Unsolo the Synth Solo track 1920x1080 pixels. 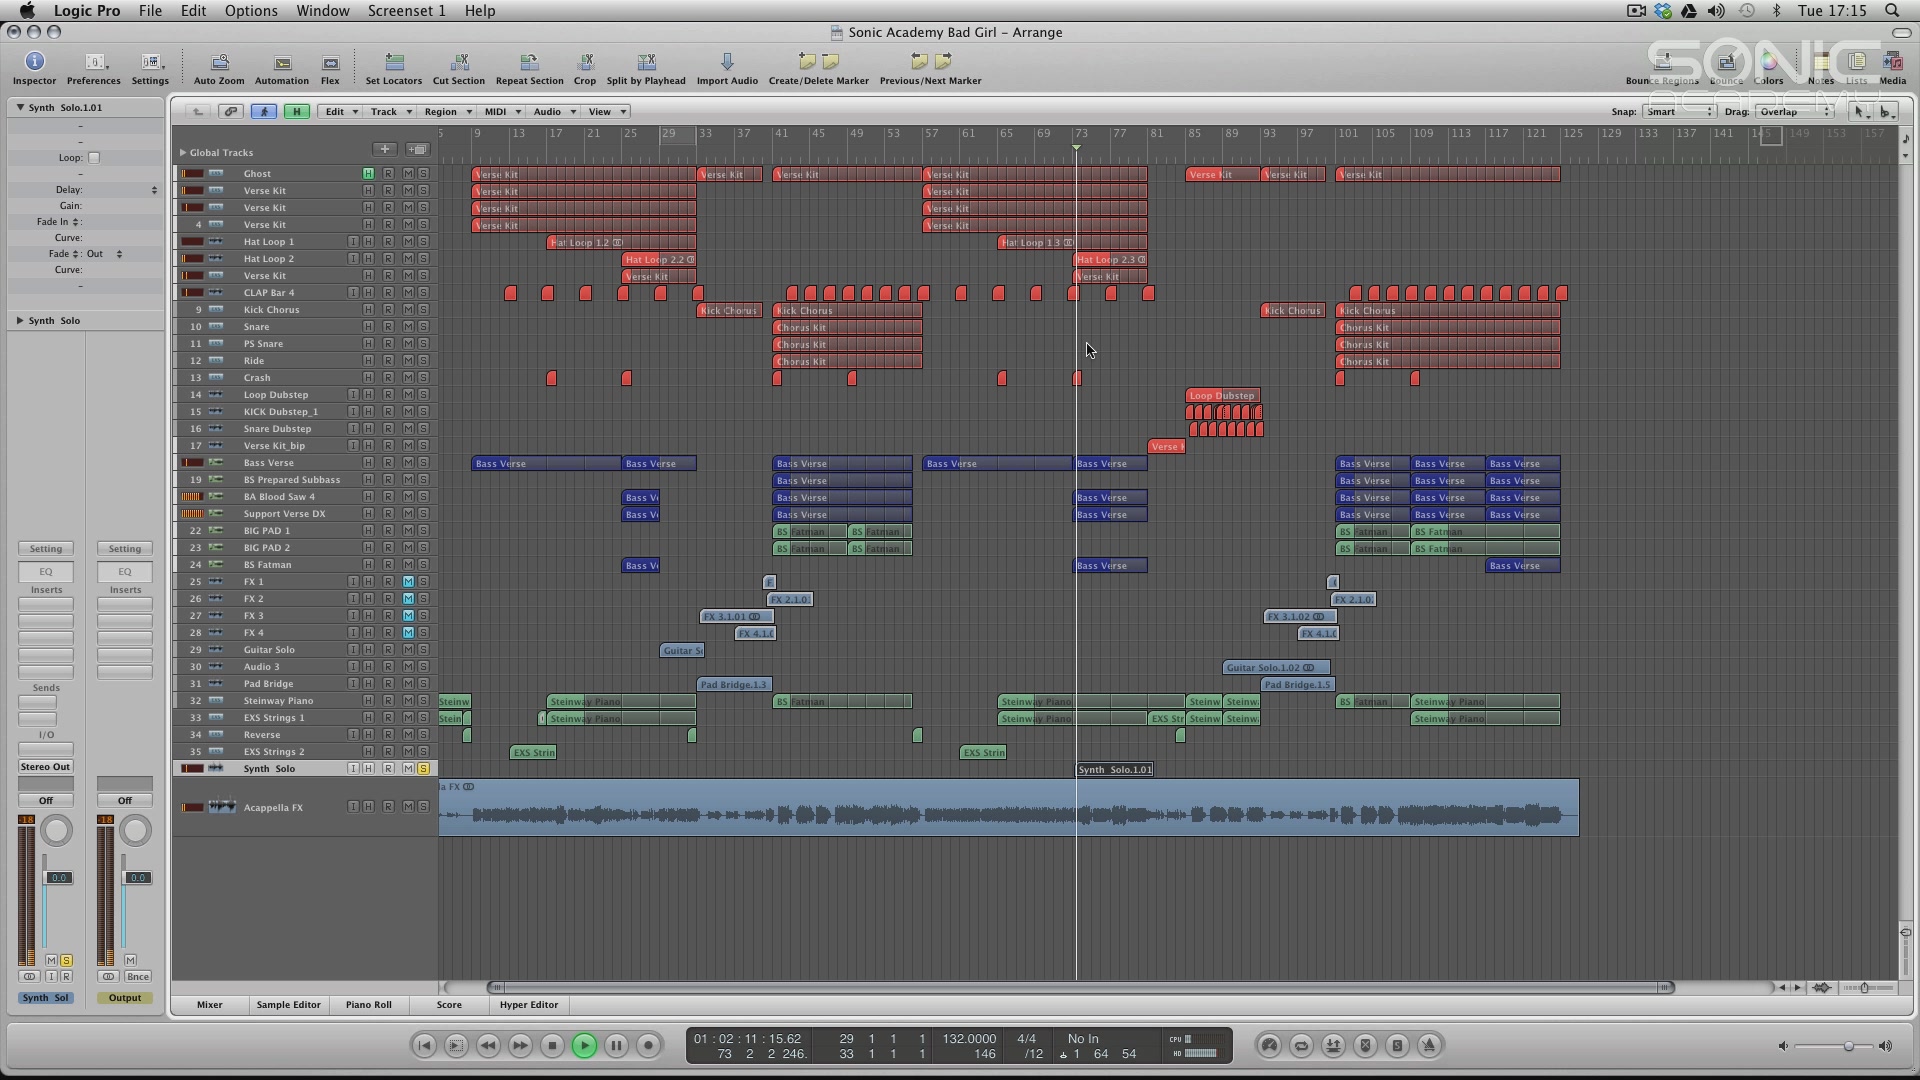[423, 769]
